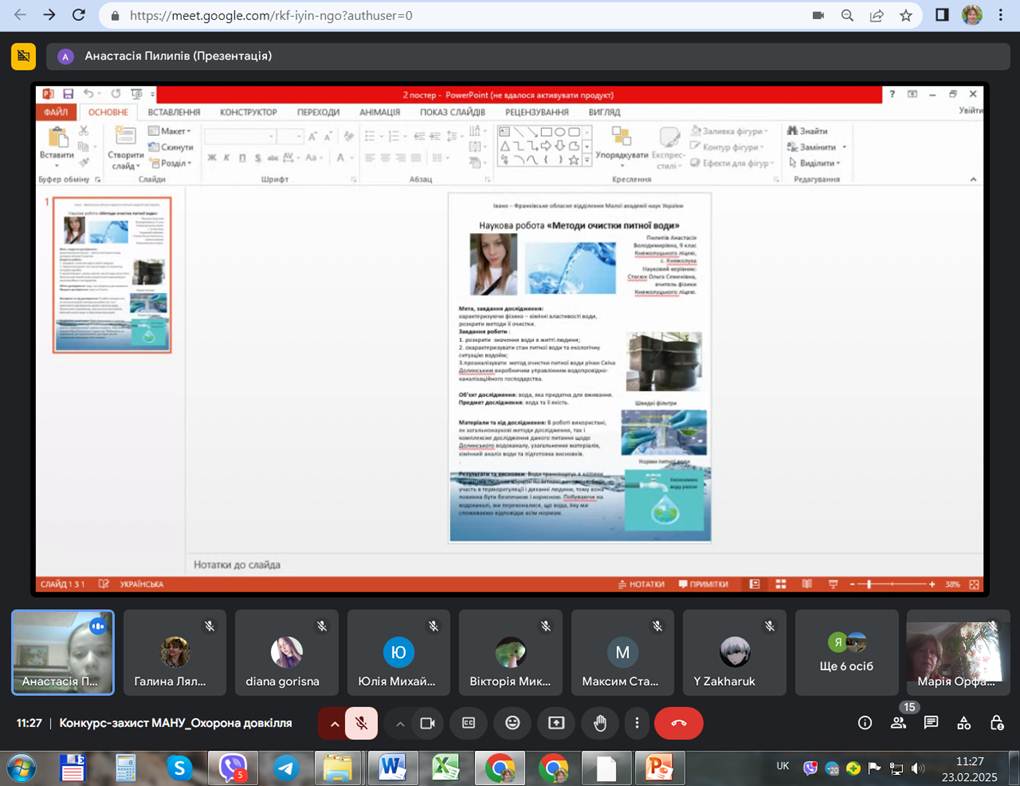Select Анастасія Пилипів's video tile
Image resolution: width=1020 pixels, height=786 pixels.
pyautogui.click(x=62, y=652)
